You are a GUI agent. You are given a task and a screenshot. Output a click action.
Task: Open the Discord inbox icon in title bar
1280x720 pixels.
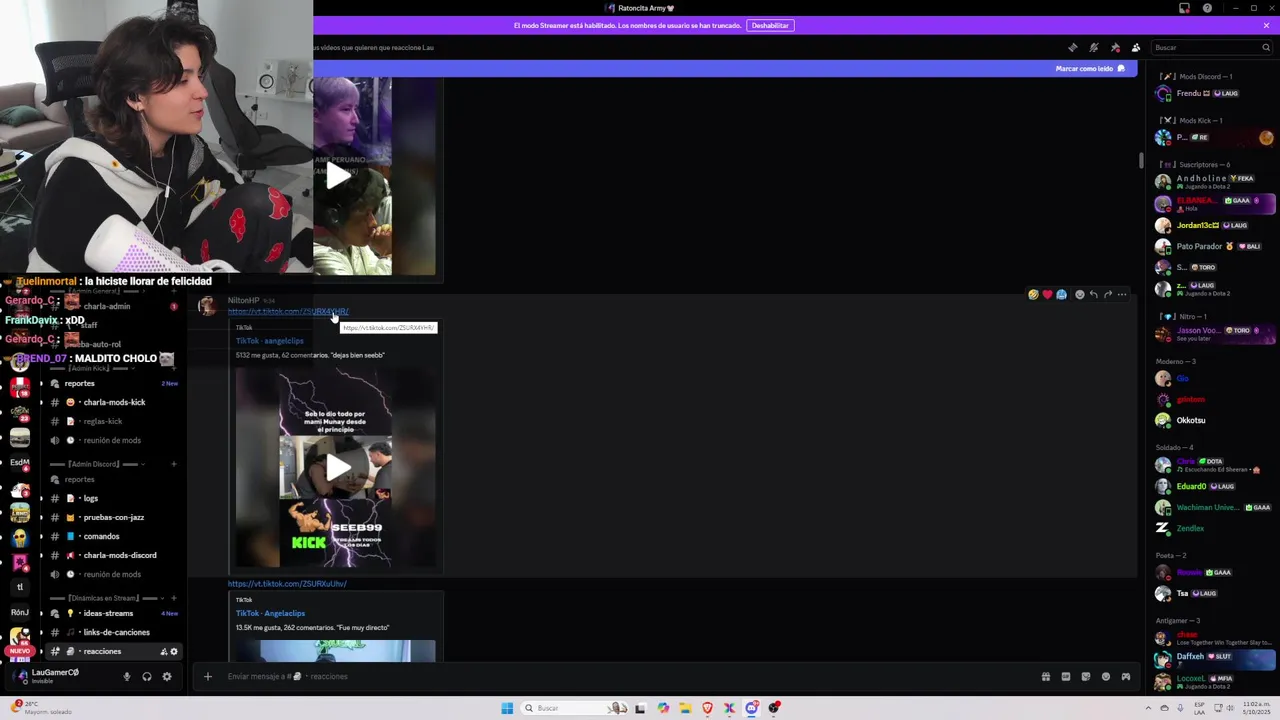(x=1185, y=8)
